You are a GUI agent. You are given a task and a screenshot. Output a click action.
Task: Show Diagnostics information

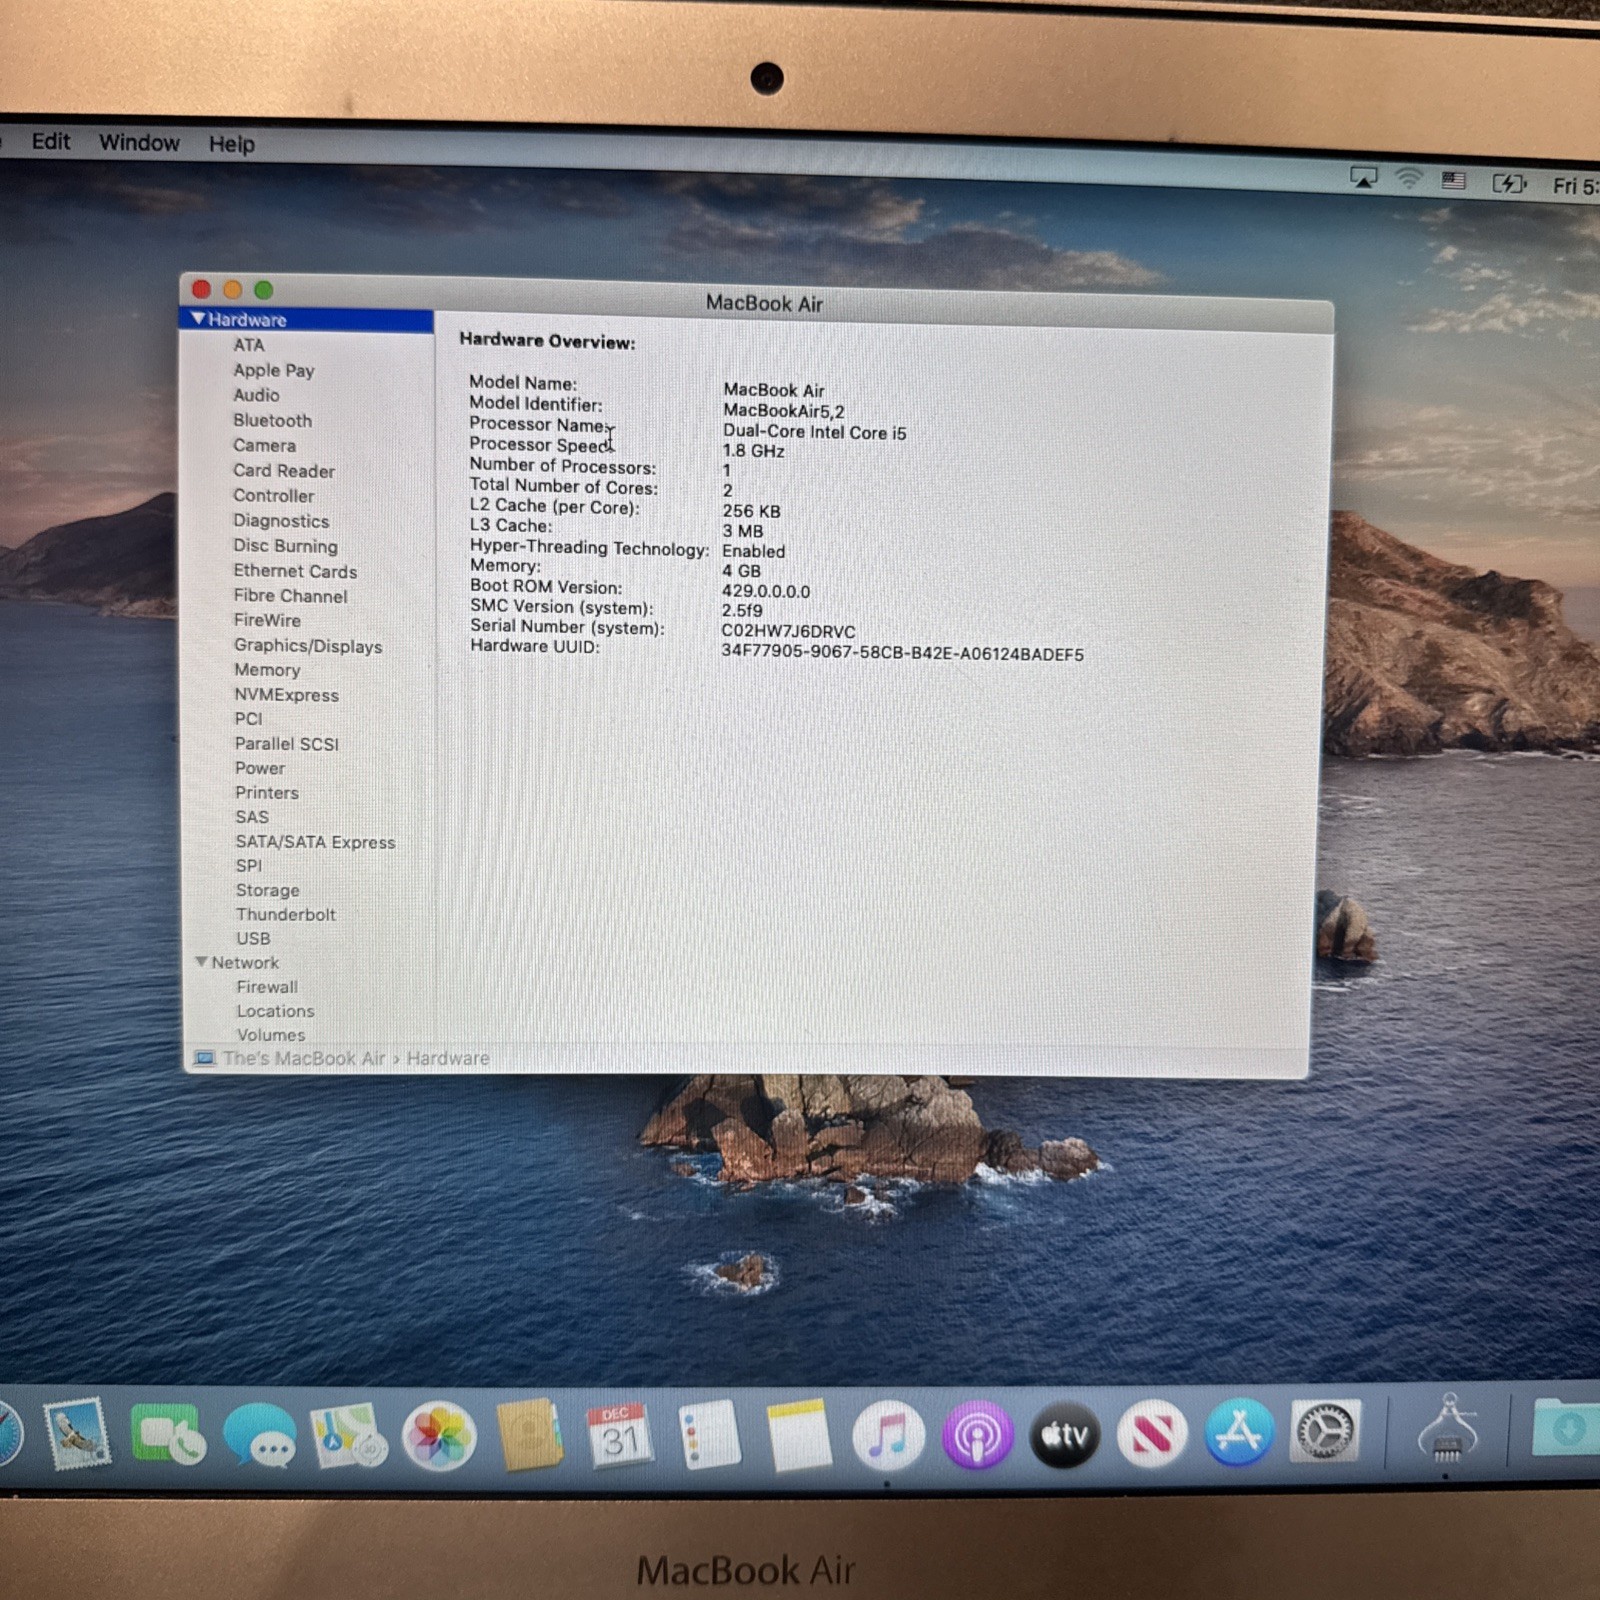(281, 520)
